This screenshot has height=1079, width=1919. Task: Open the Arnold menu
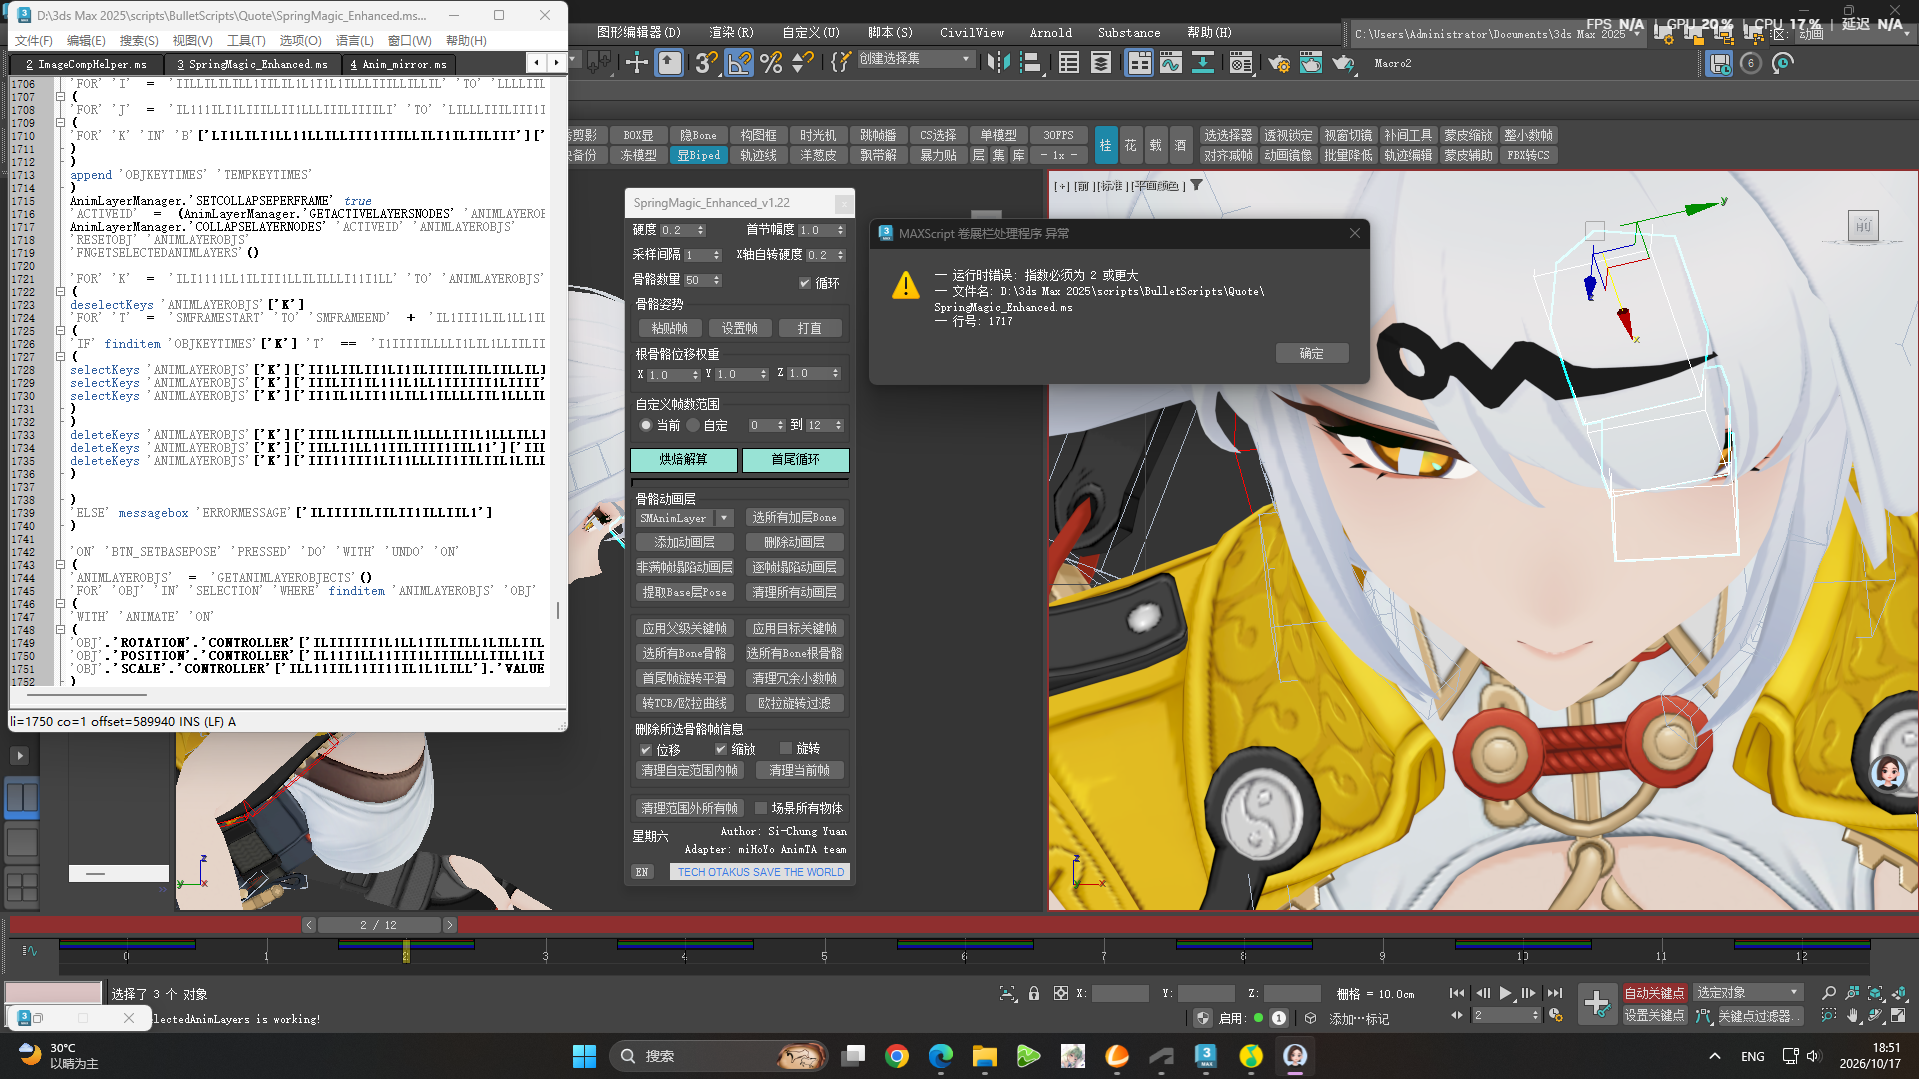point(1051,33)
